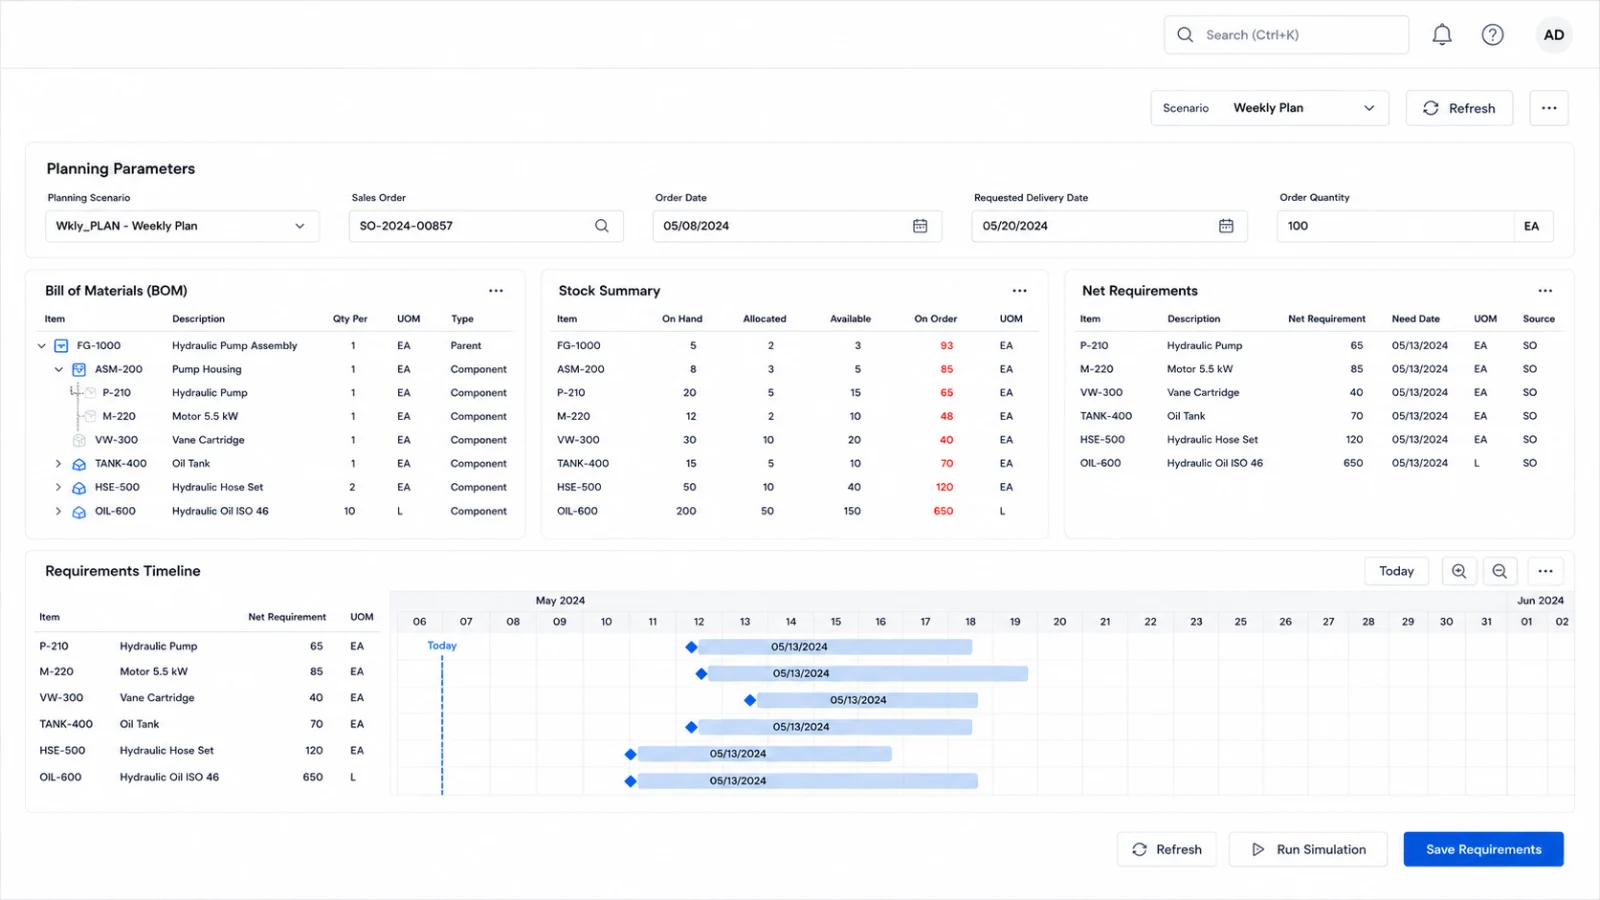The image size is (1600, 900).
Task: Open the Planning Scenario Wkly_PLAN dropdown
Action: (182, 226)
